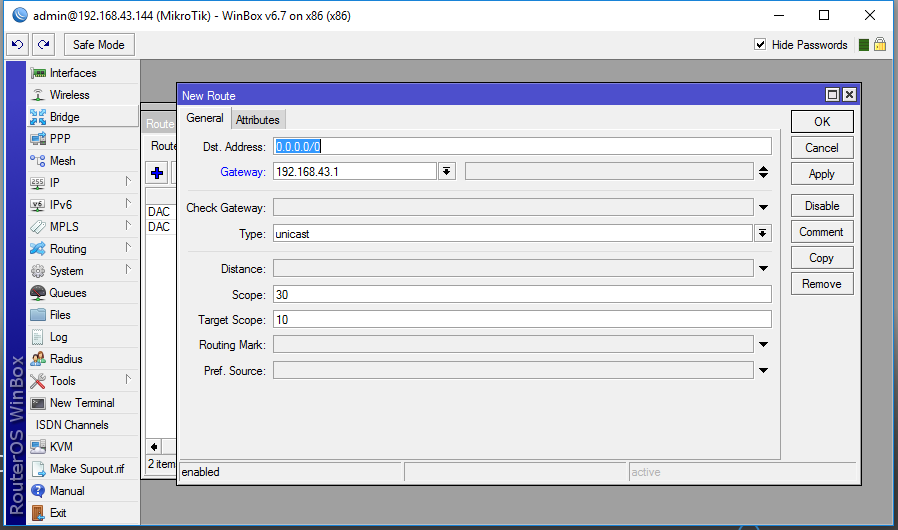This screenshot has width=898, height=530.
Task: Click the Route List scroll left arrow
Action: [154, 446]
